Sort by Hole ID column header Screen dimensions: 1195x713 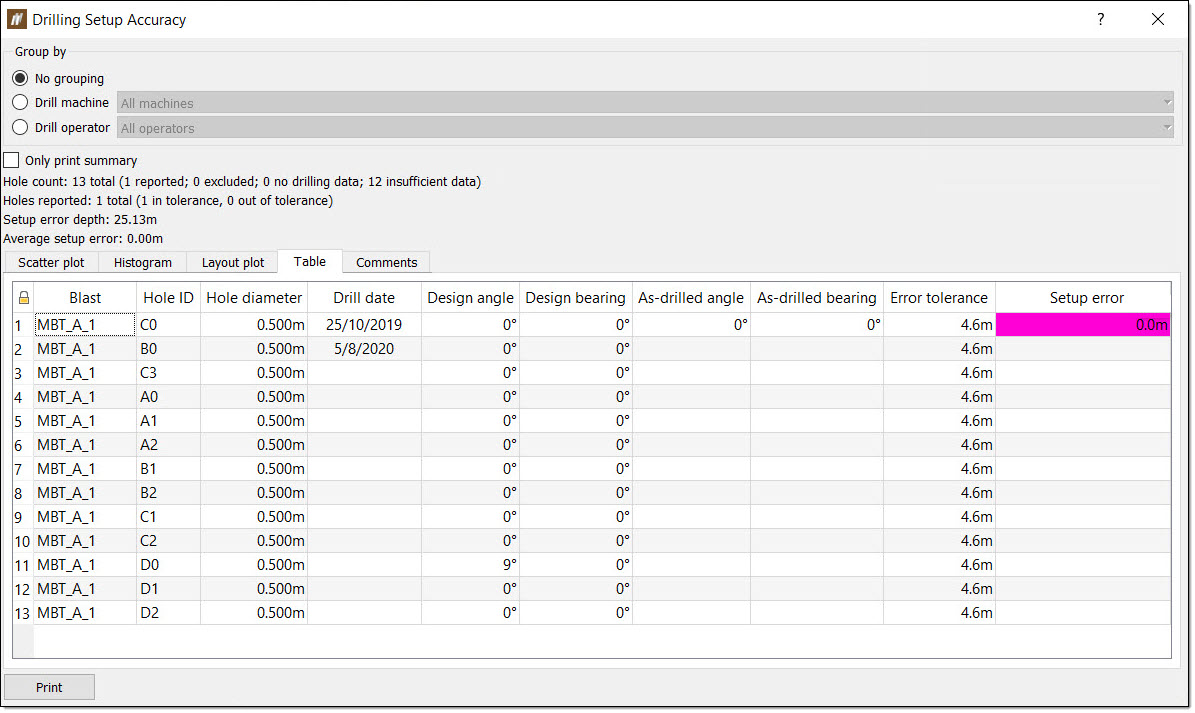(168, 298)
